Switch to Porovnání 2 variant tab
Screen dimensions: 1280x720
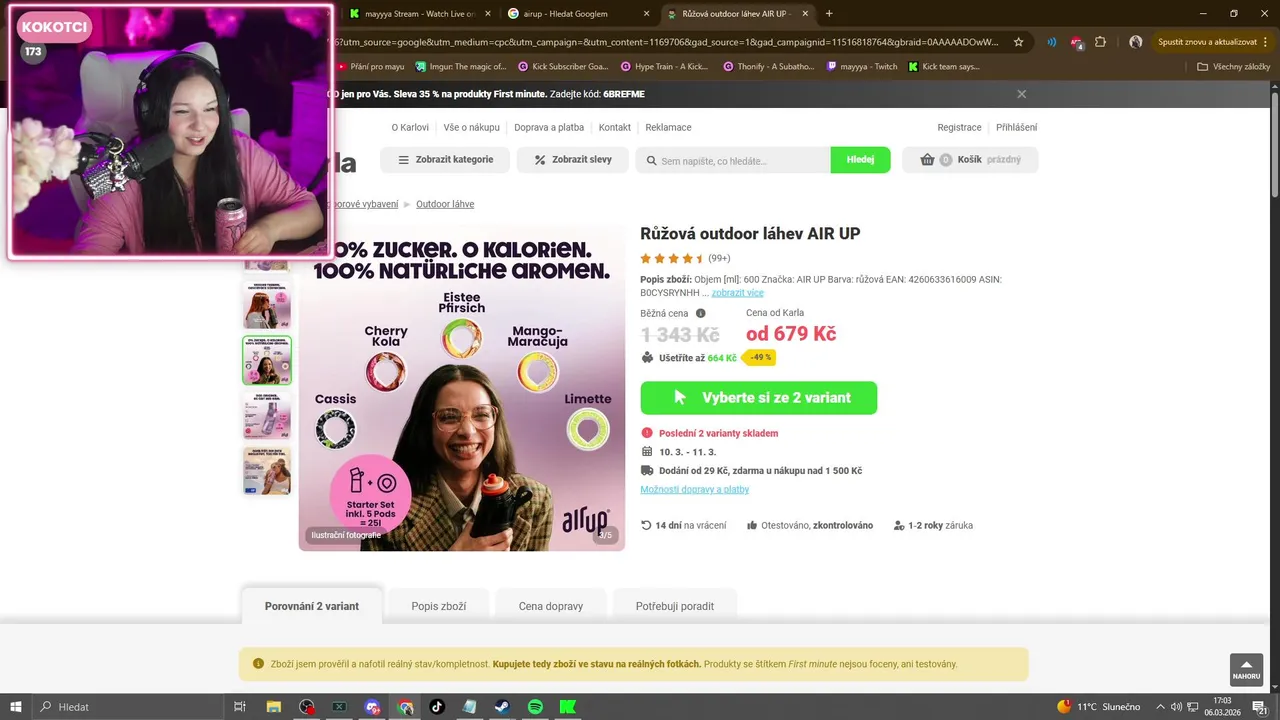[x=312, y=606]
